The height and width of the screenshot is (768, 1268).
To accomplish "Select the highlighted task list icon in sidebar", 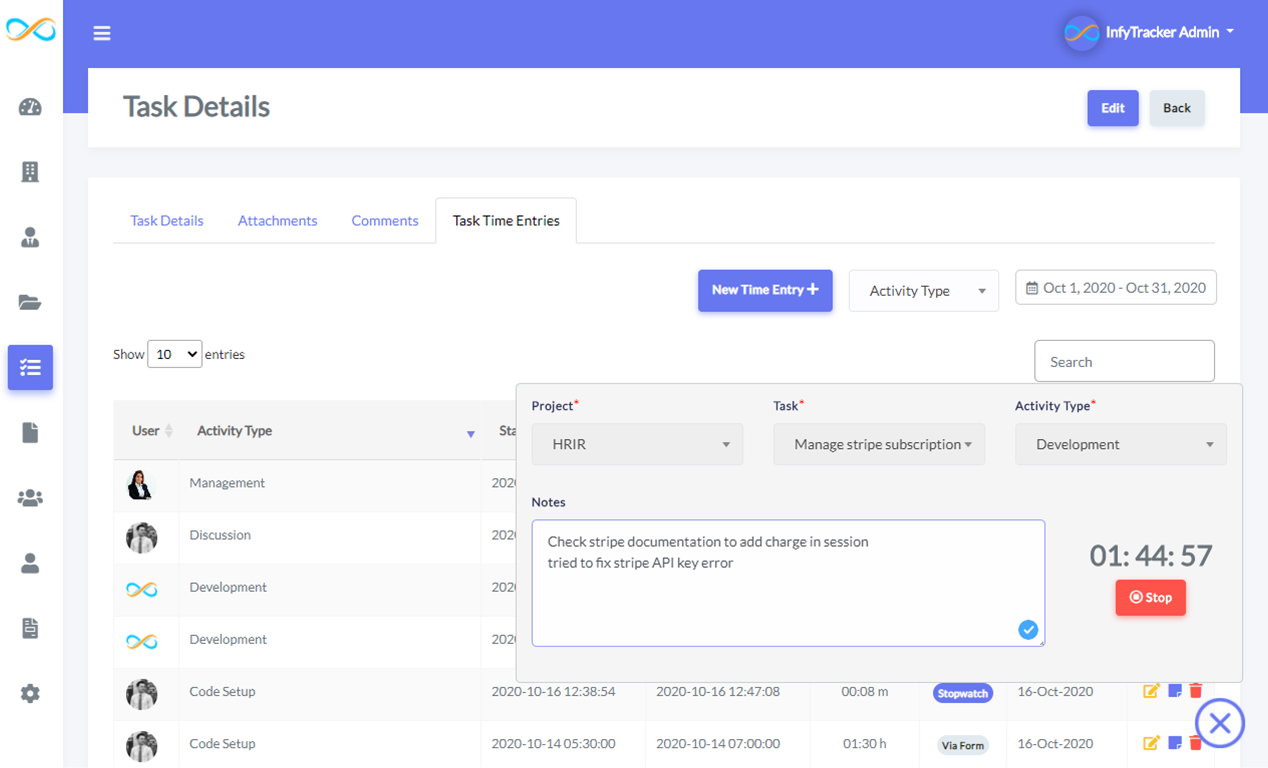I will coord(30,367).
